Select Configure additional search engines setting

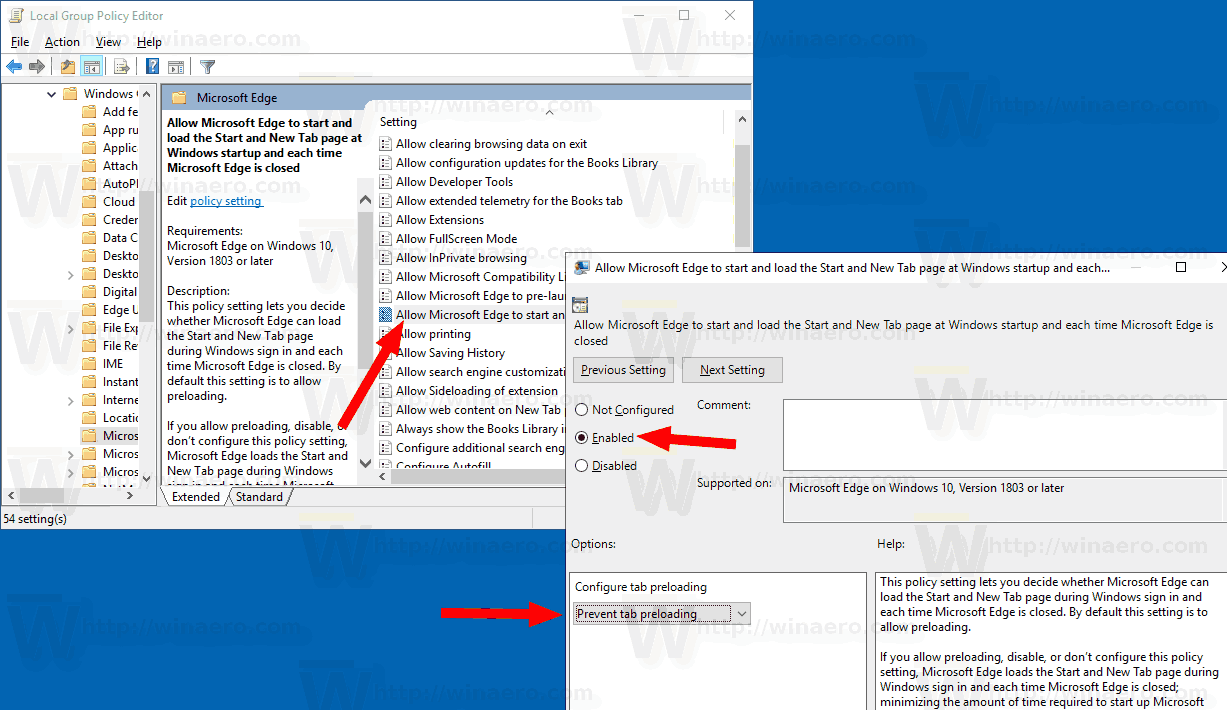[480, 448]
